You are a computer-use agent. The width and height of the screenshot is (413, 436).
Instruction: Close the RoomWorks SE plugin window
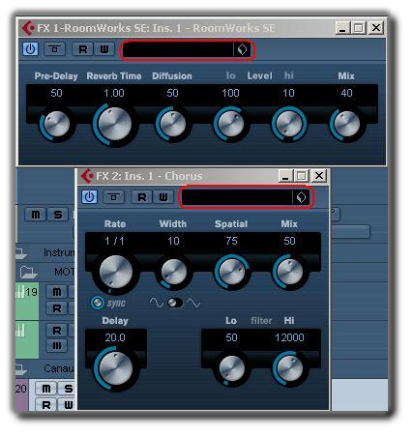coord(376,28)
